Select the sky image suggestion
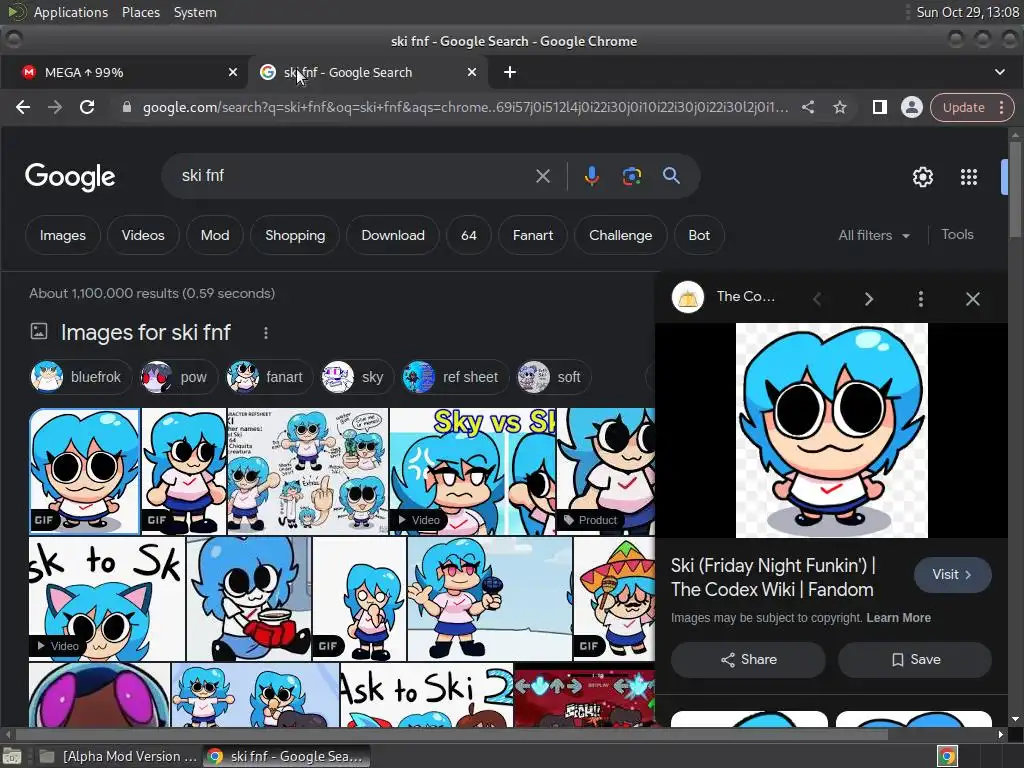1024x768 pixels. click(x=357, y=377)
